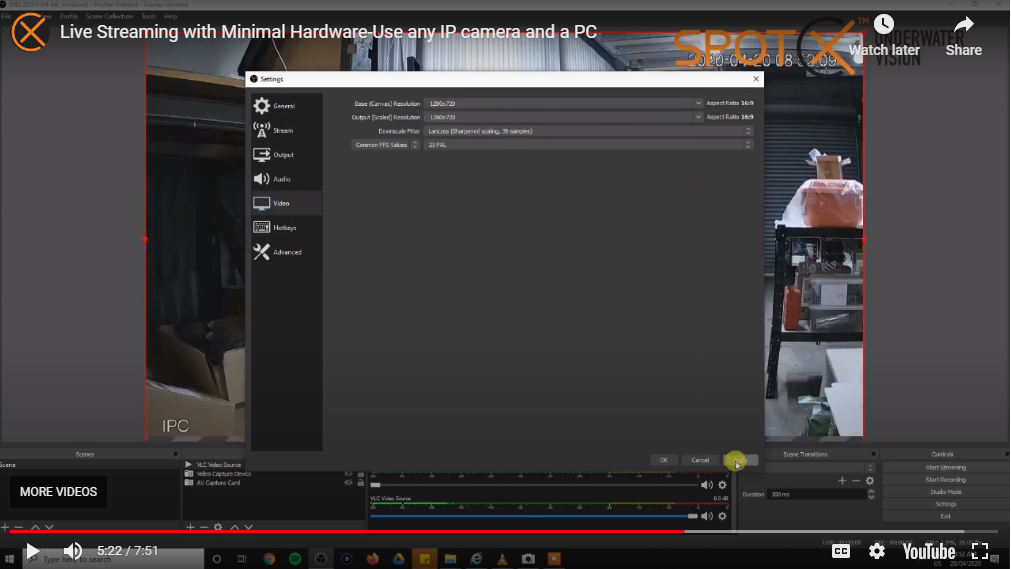Open VLC Video Source mixer settings gear
1011x569 pixels.
[723, 516]
